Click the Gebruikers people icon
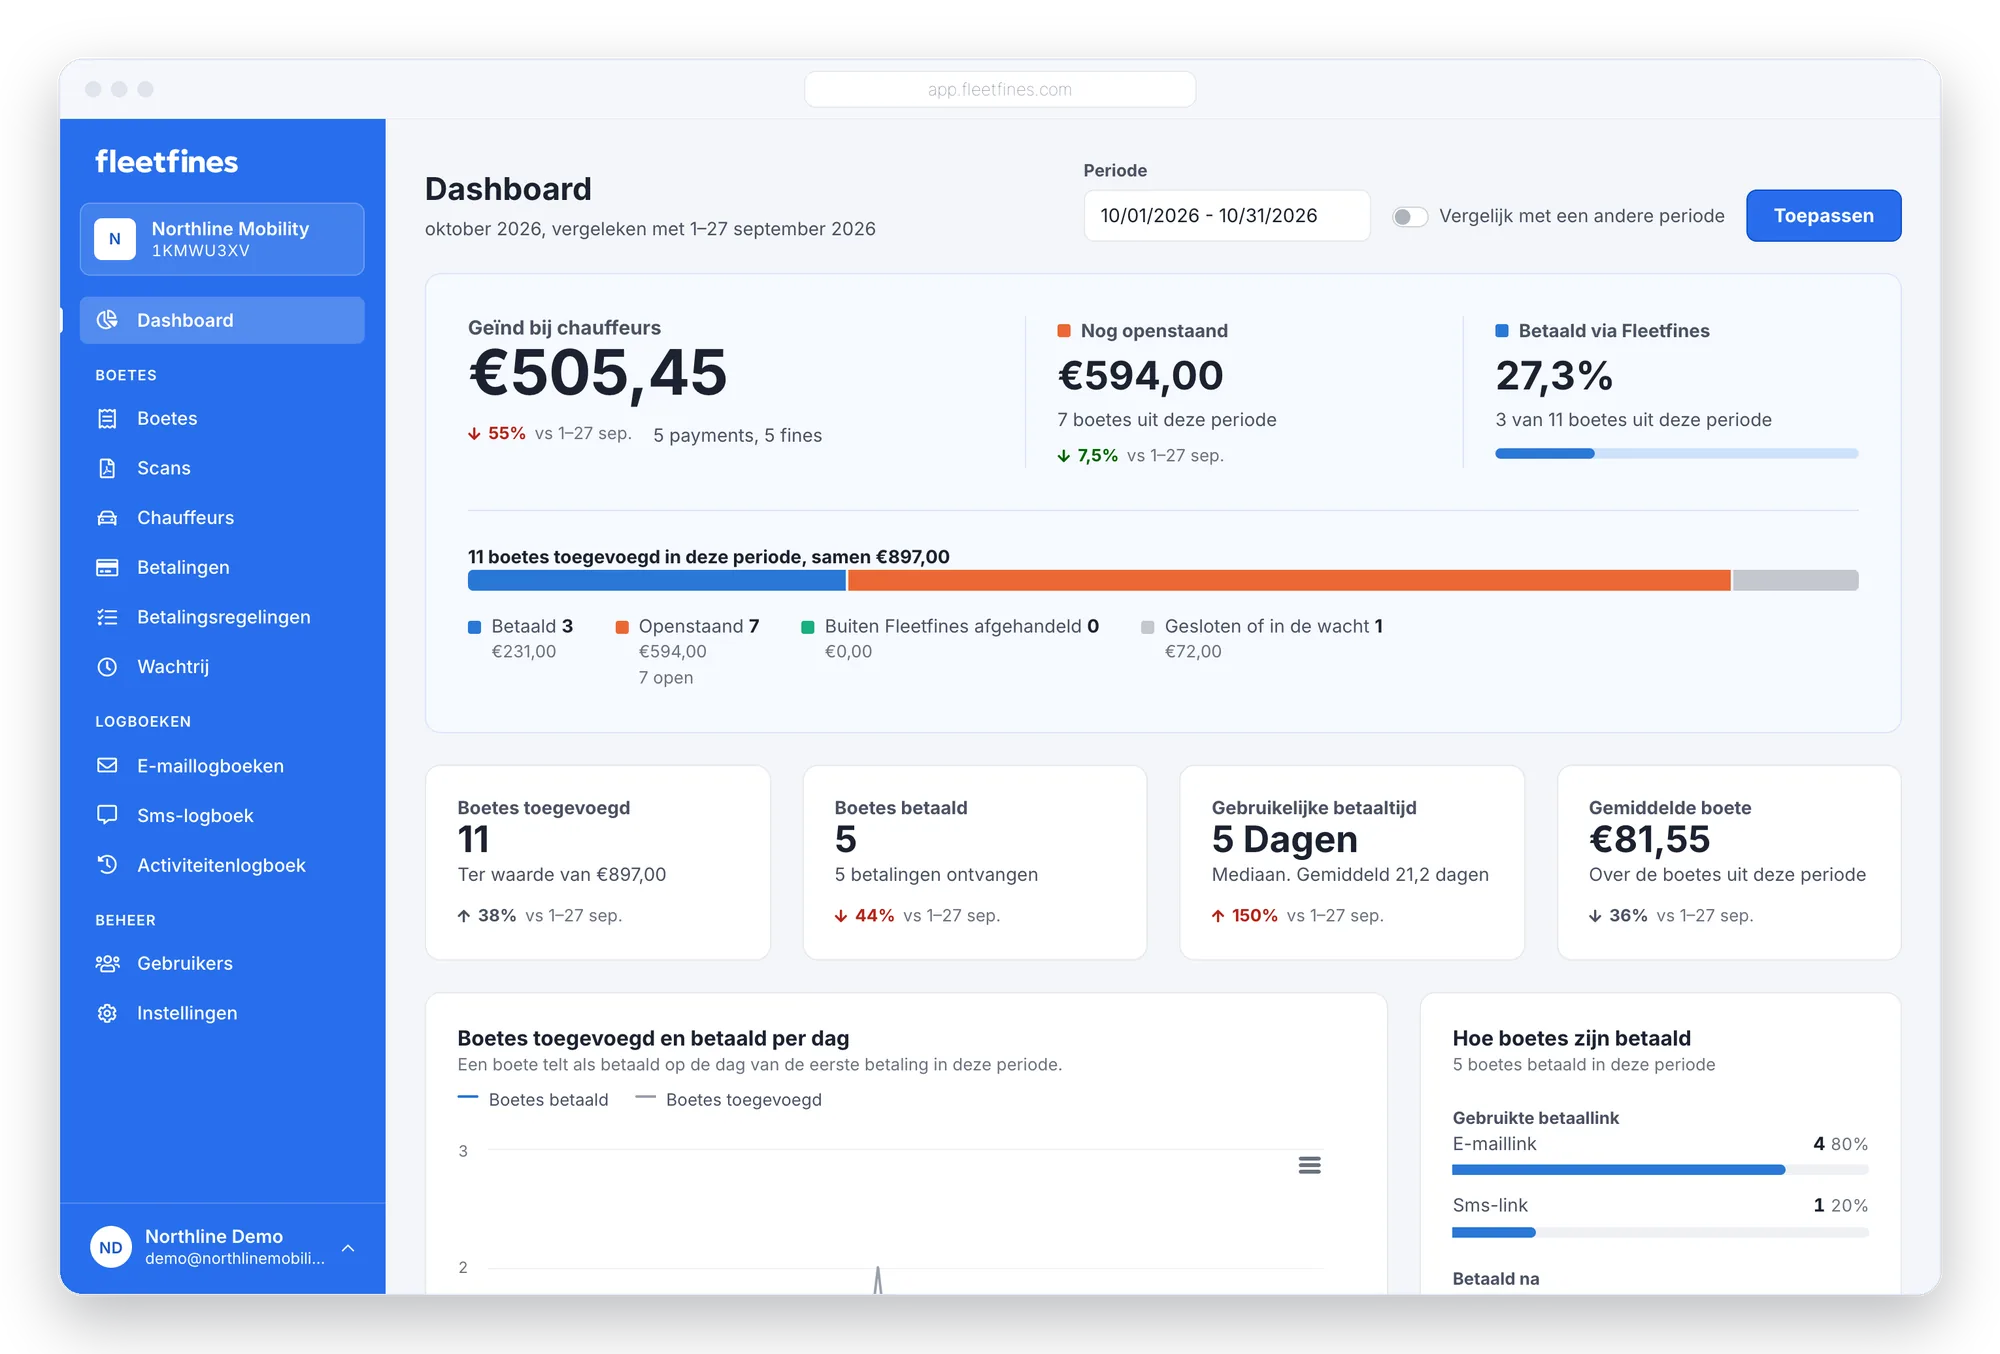2000x1354 pixels. tap(107, 963)
